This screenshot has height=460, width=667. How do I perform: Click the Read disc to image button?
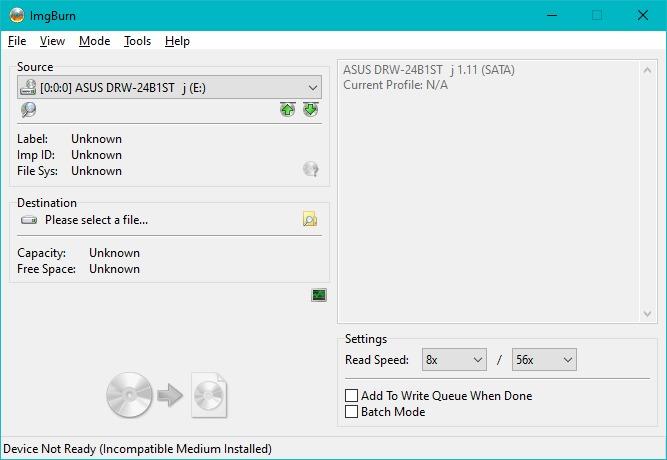click(166, 395)
